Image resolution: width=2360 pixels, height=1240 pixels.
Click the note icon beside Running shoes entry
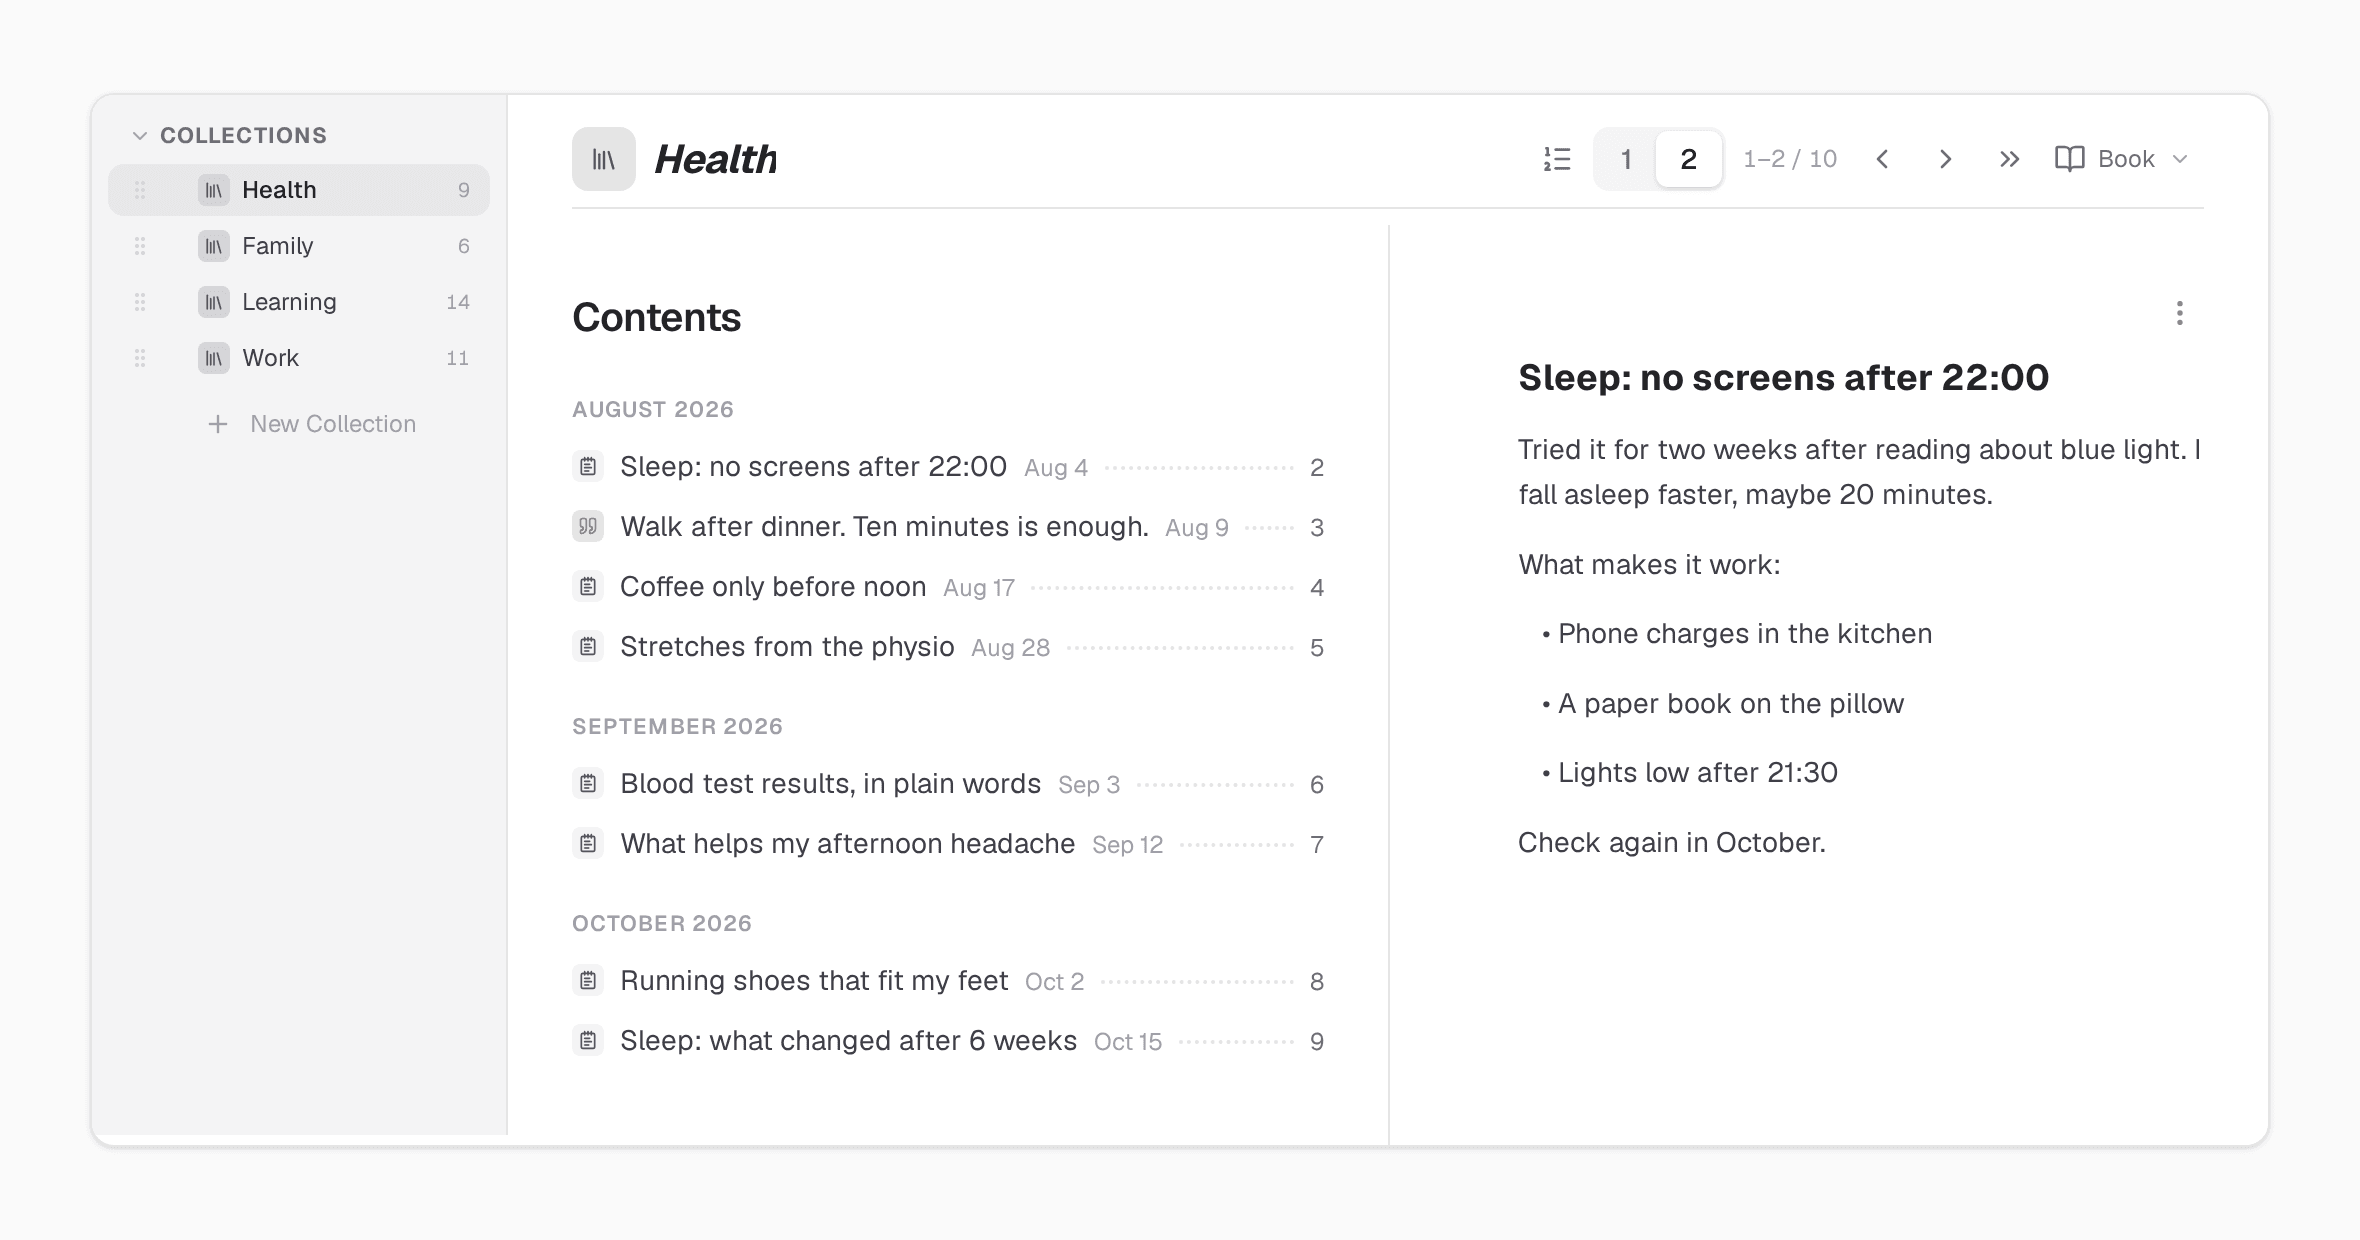[x=588, y=980]
